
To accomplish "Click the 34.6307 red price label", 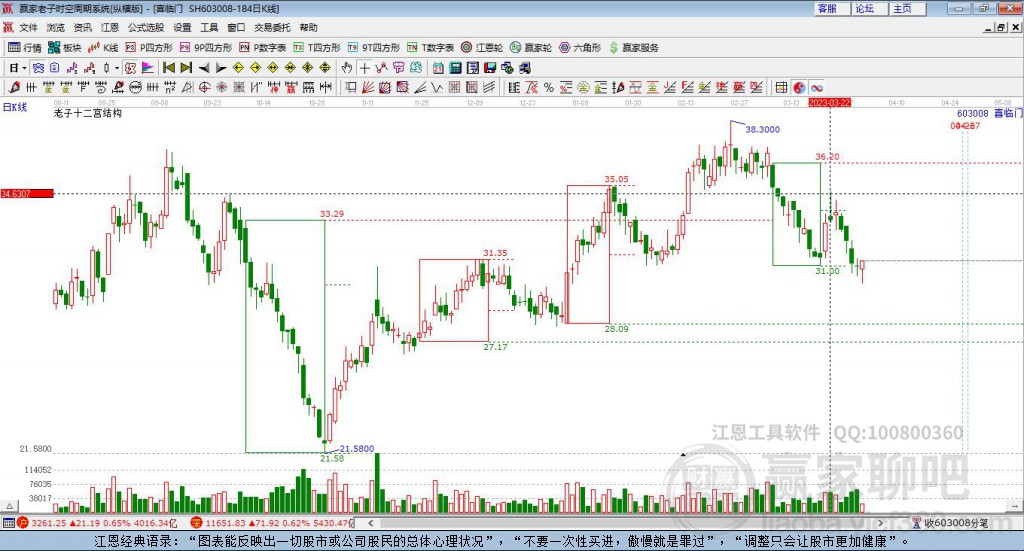I will tap(27, 194).
